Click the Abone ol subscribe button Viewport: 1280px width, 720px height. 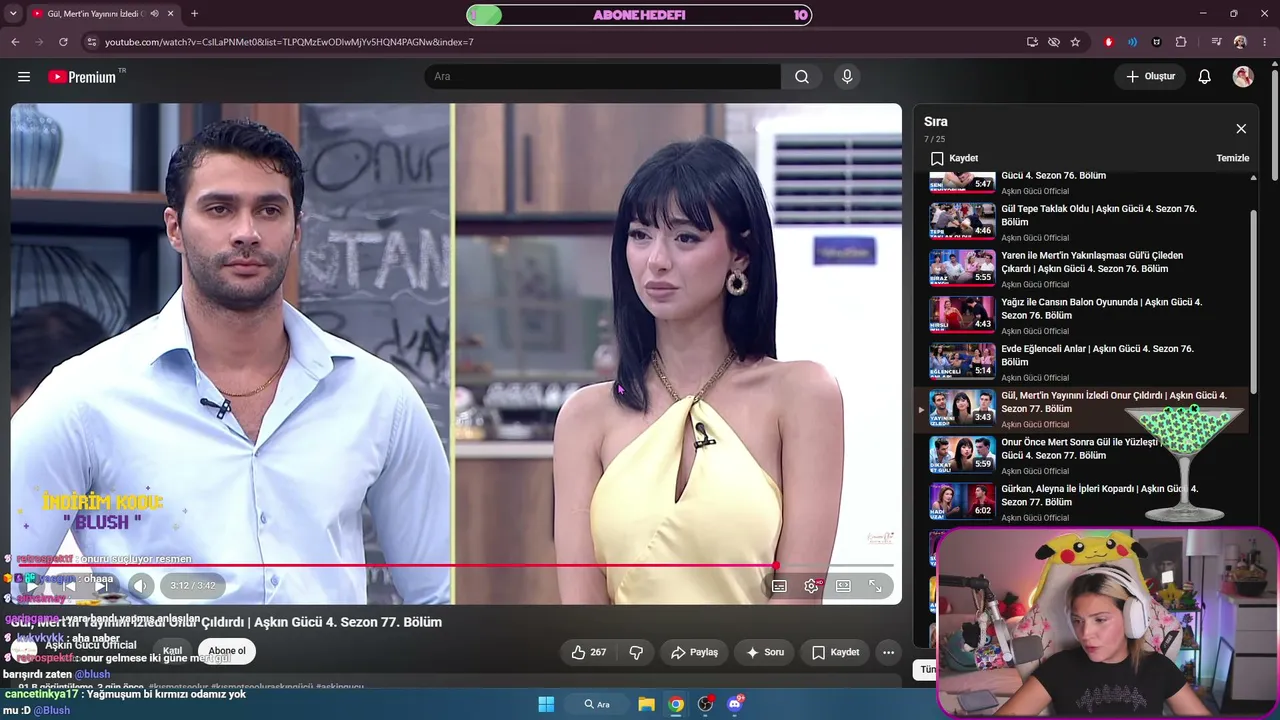click(x=227, y=651)
